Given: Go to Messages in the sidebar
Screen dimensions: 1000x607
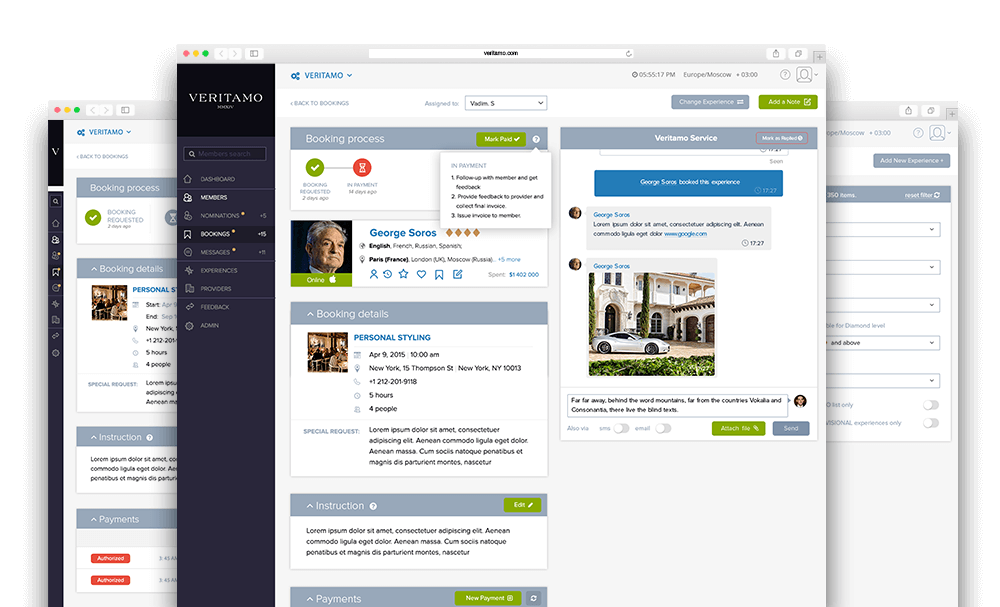Looking at the screenshot, I should (215, 252).
